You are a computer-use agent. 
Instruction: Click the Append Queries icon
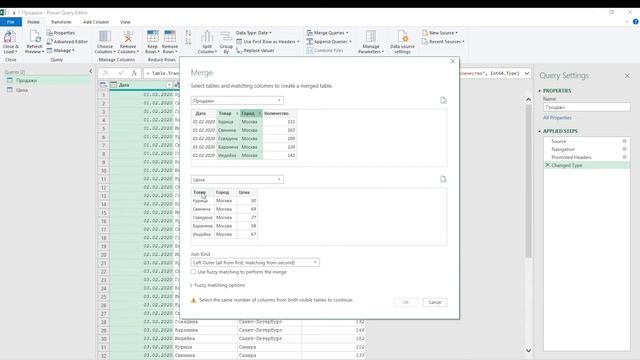310,42
